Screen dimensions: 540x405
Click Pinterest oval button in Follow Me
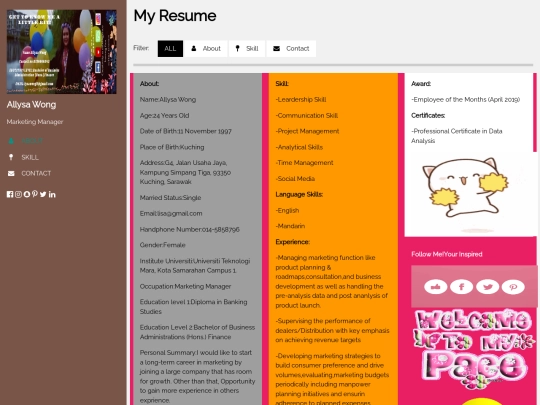(x=513, y=287)
